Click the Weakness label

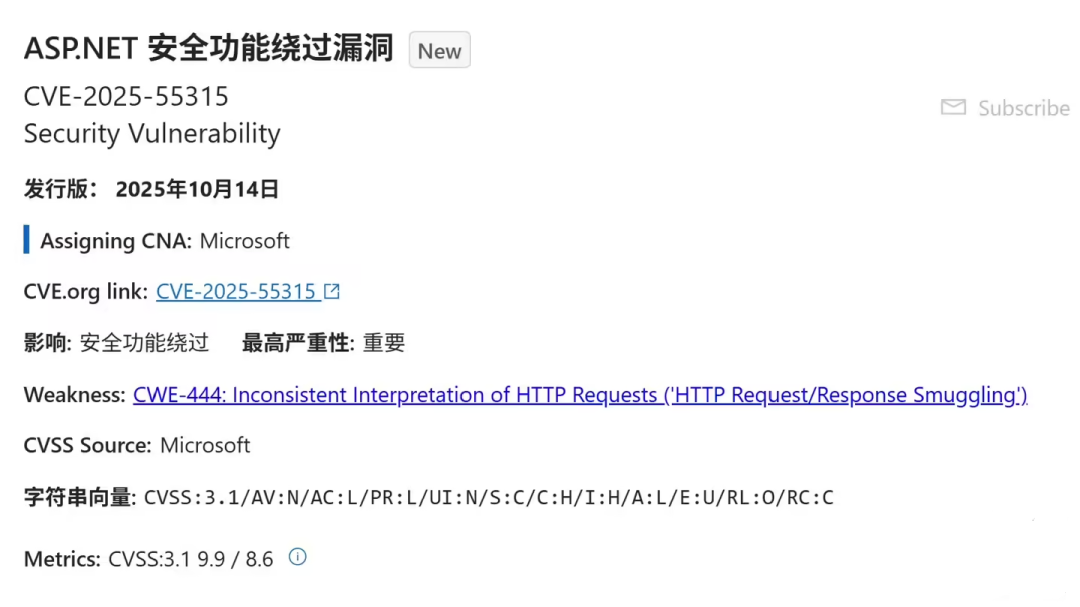click(x=74, y=395)
